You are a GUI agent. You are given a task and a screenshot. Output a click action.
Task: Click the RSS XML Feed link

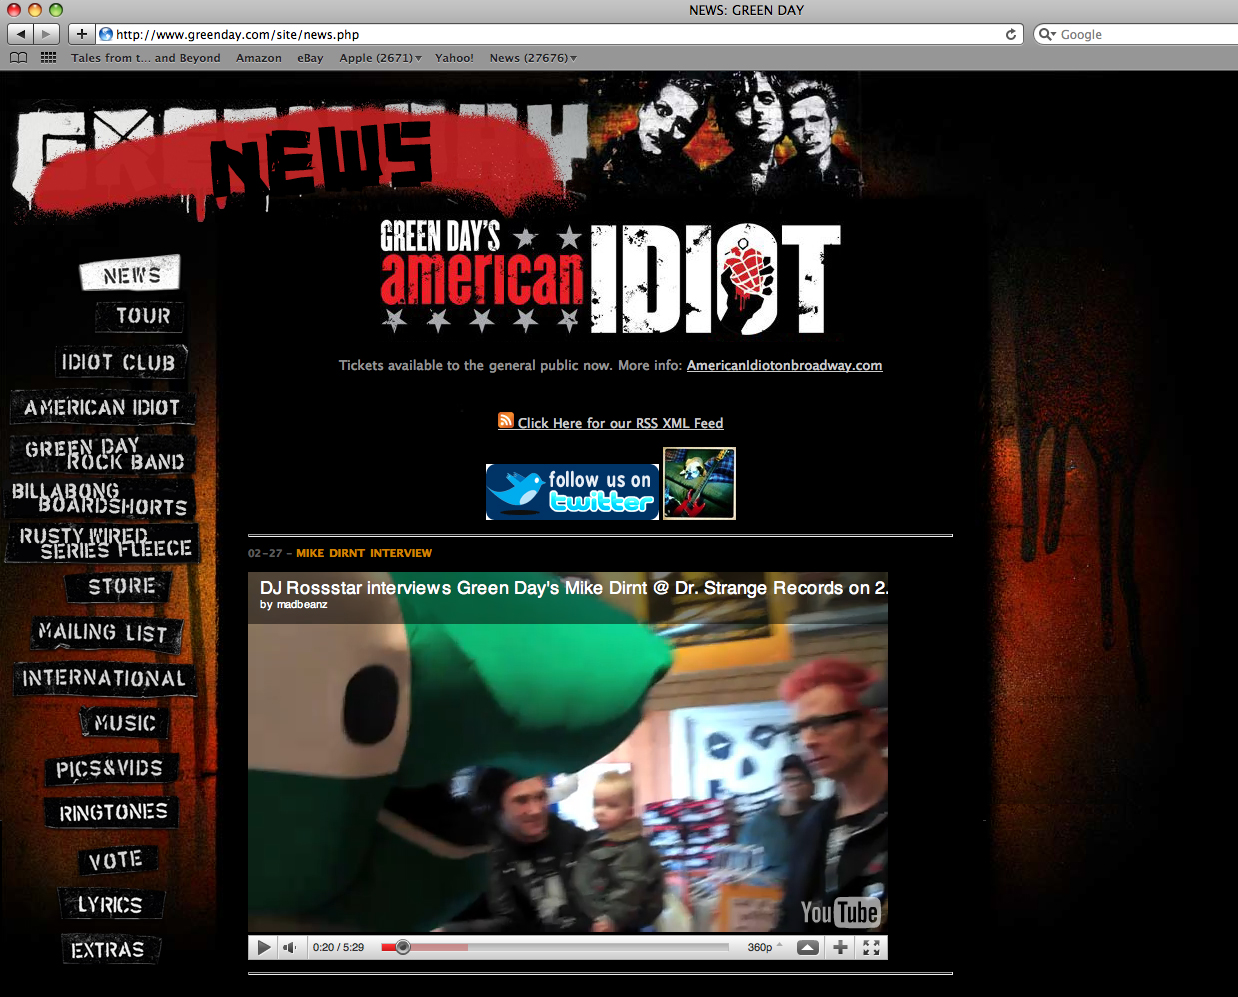[x=620, y=423]
